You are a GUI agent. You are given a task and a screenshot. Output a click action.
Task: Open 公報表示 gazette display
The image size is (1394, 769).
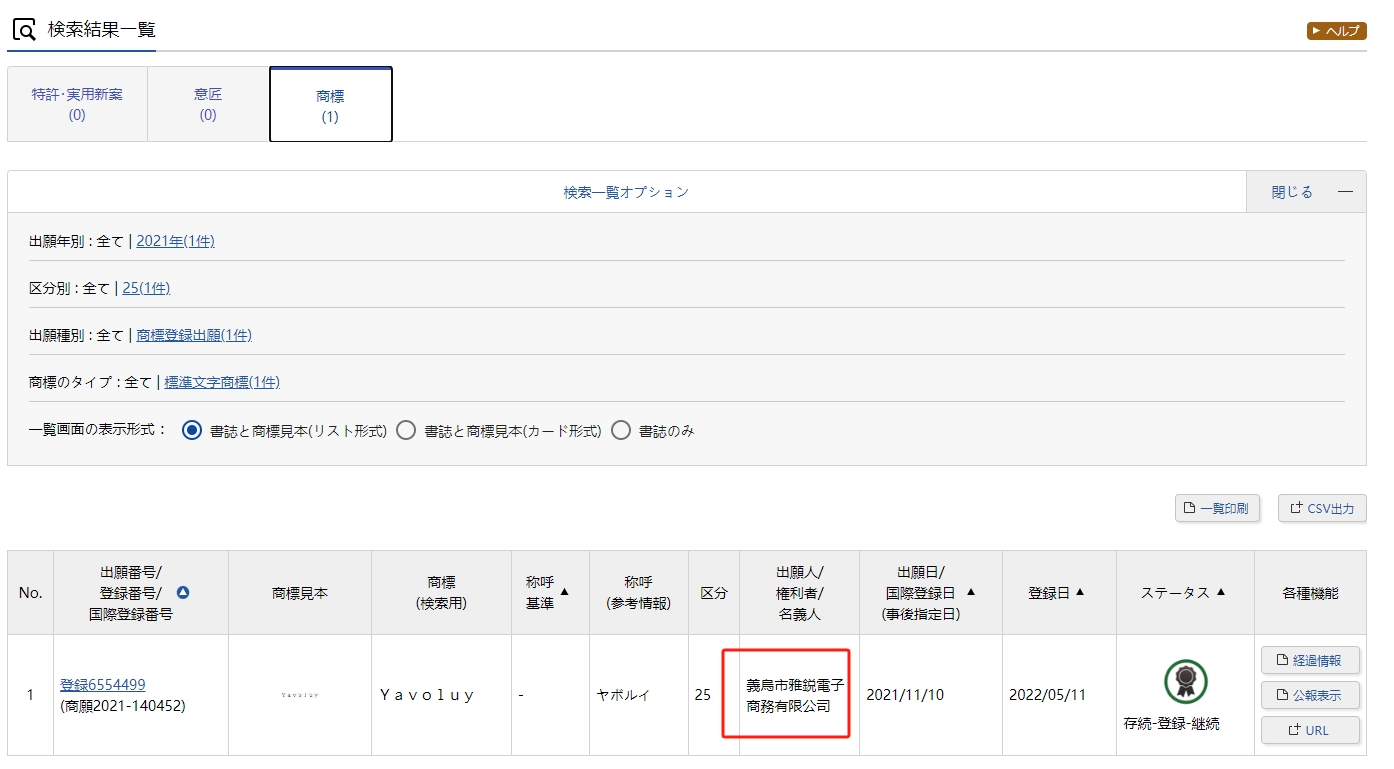click(x=1310, y=695)
